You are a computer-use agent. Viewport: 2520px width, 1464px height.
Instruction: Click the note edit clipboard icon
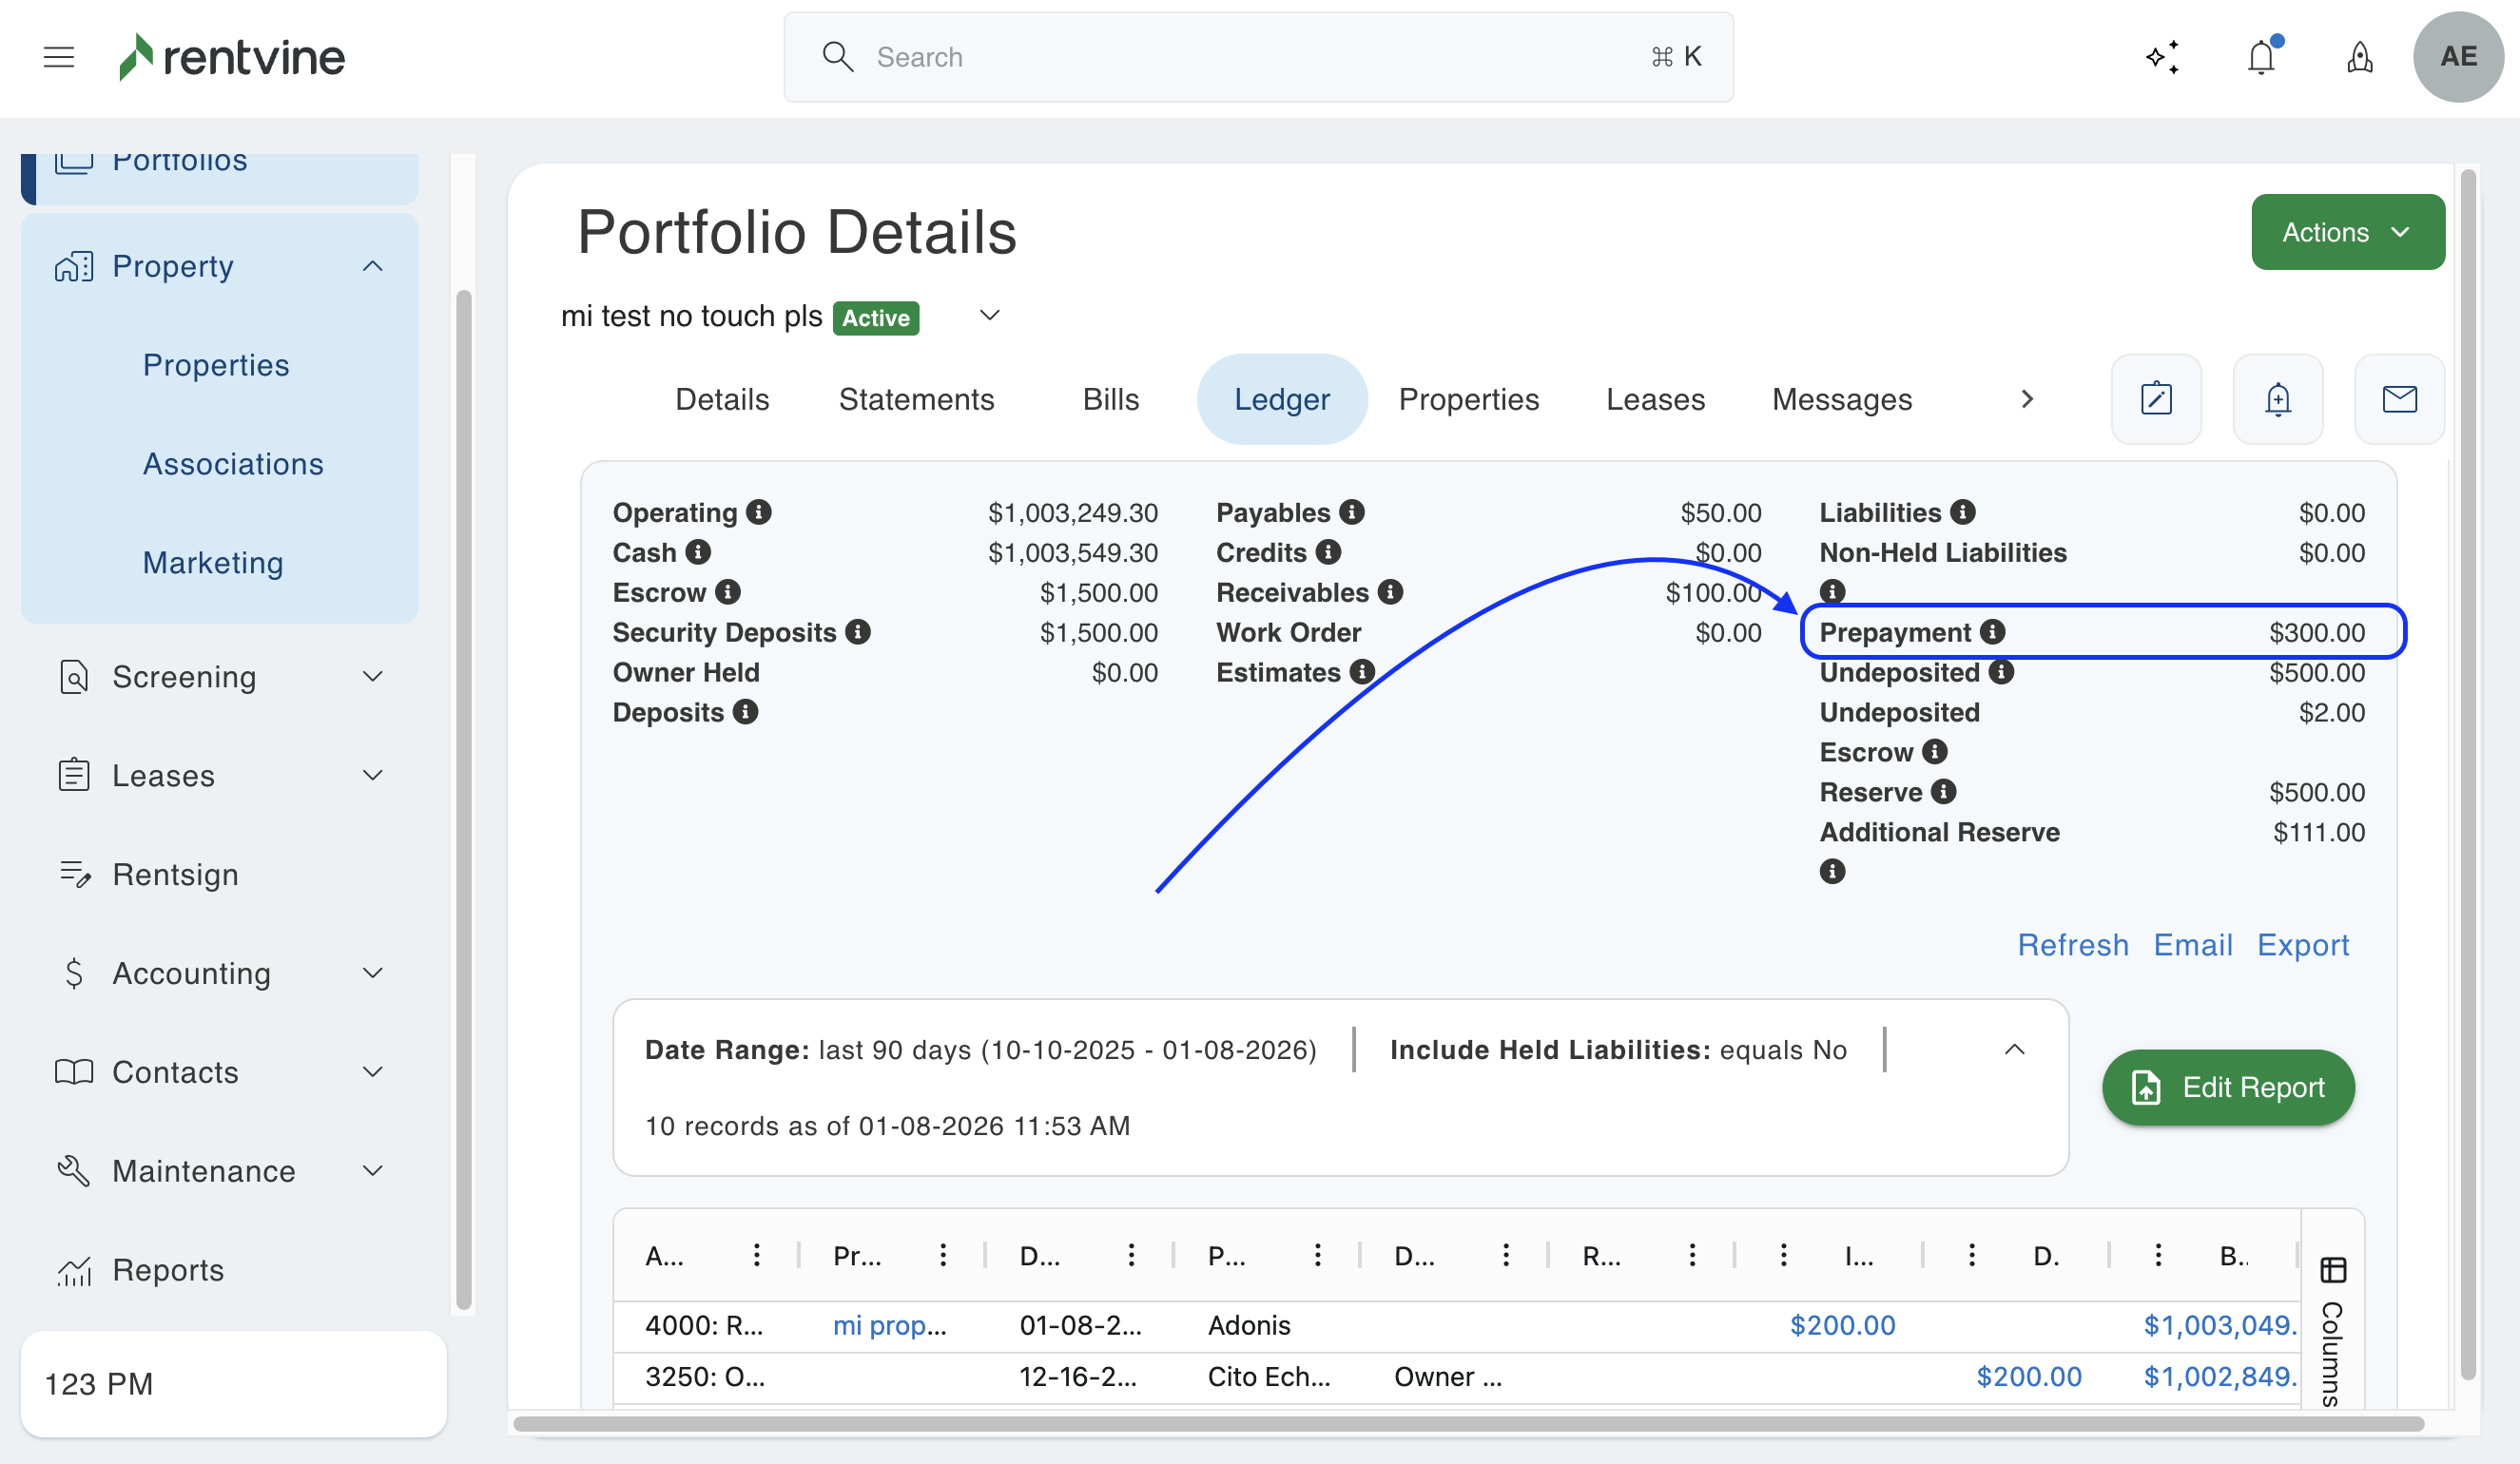(2156, 399)
